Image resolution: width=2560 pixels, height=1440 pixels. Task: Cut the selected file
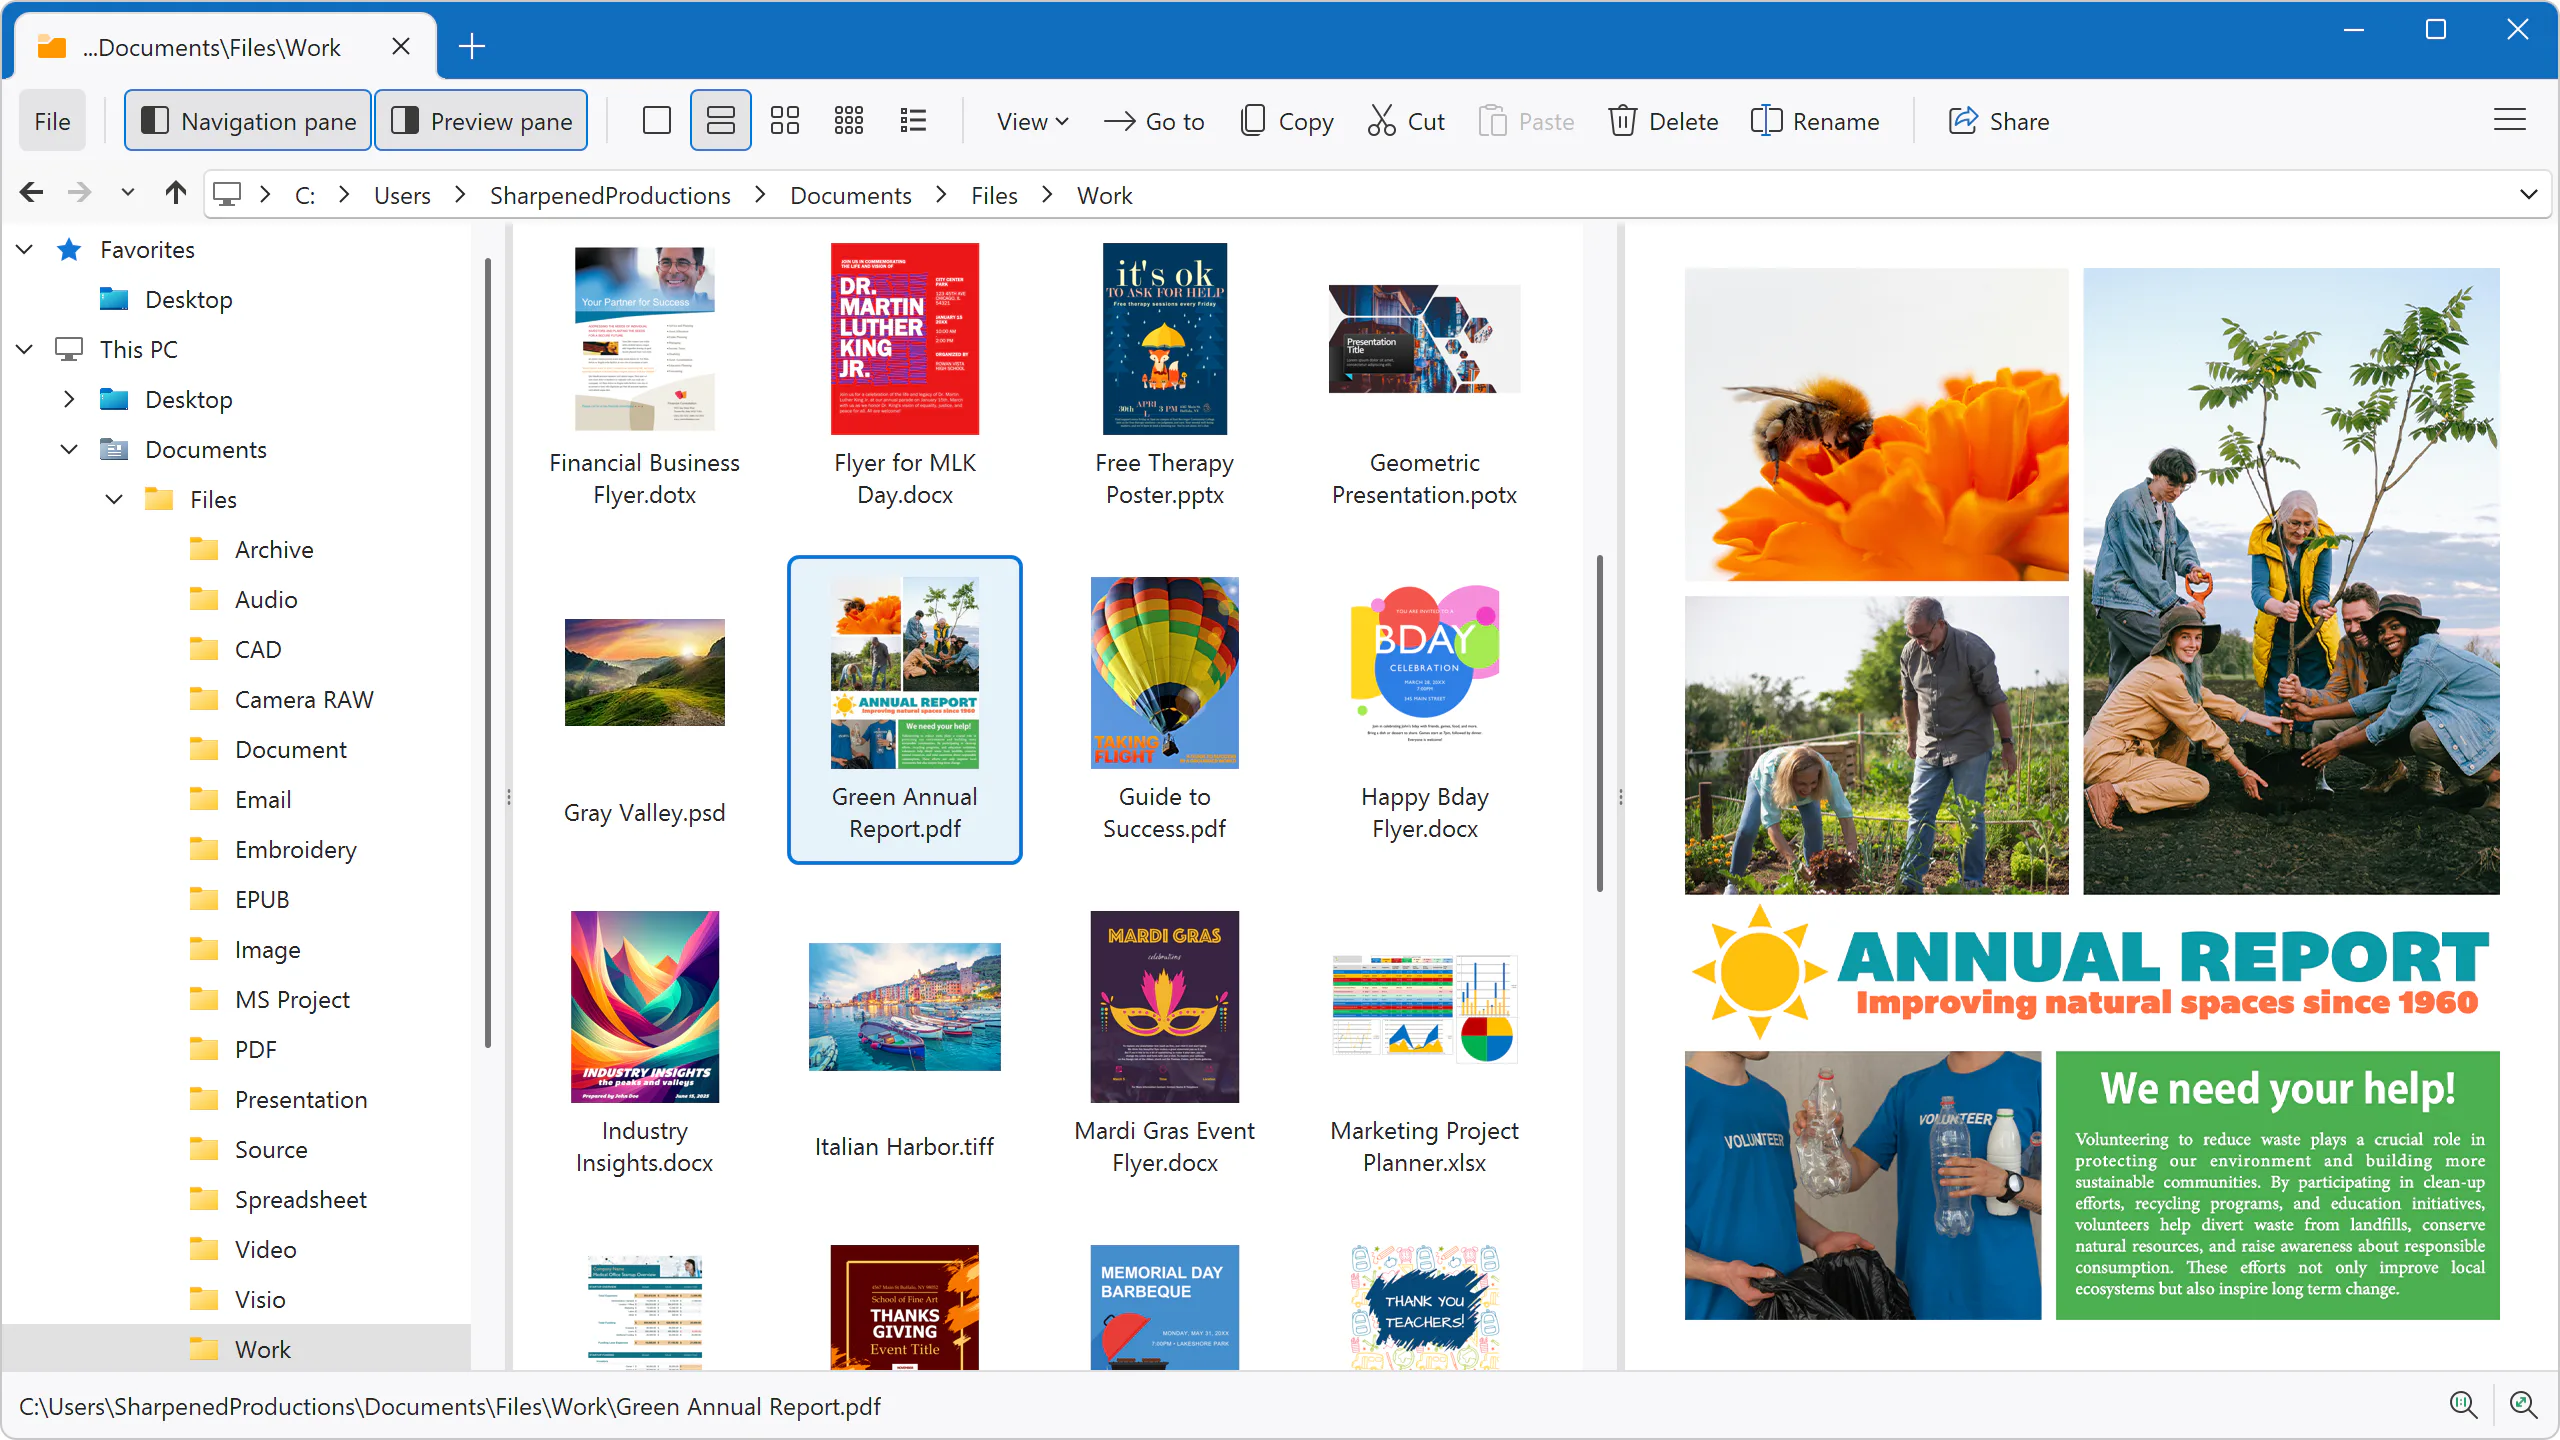pos(1407,121)
